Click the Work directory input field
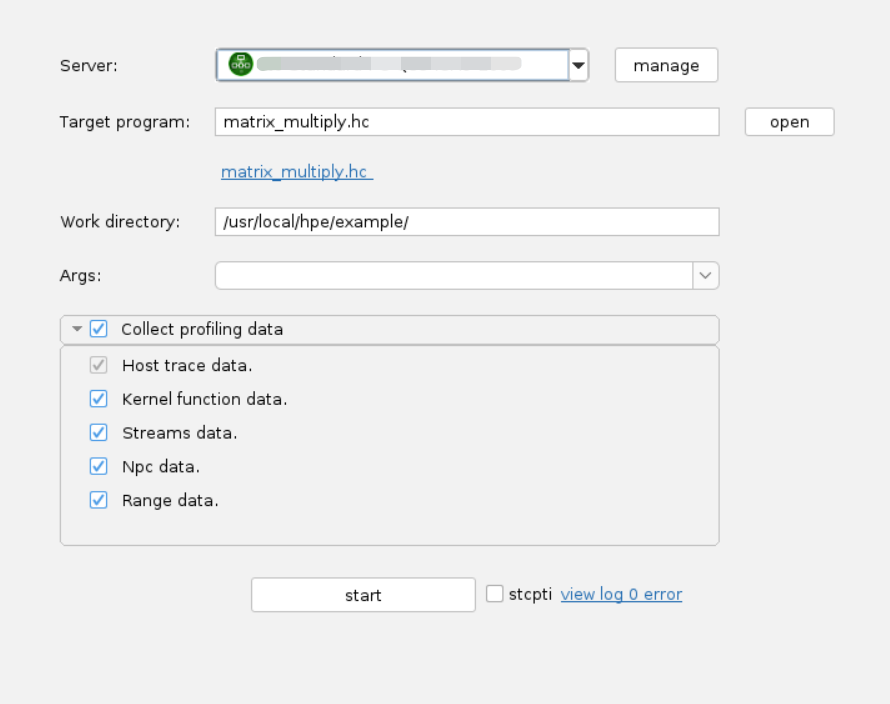This screenshot has width=890, height=704. [466, 222]
